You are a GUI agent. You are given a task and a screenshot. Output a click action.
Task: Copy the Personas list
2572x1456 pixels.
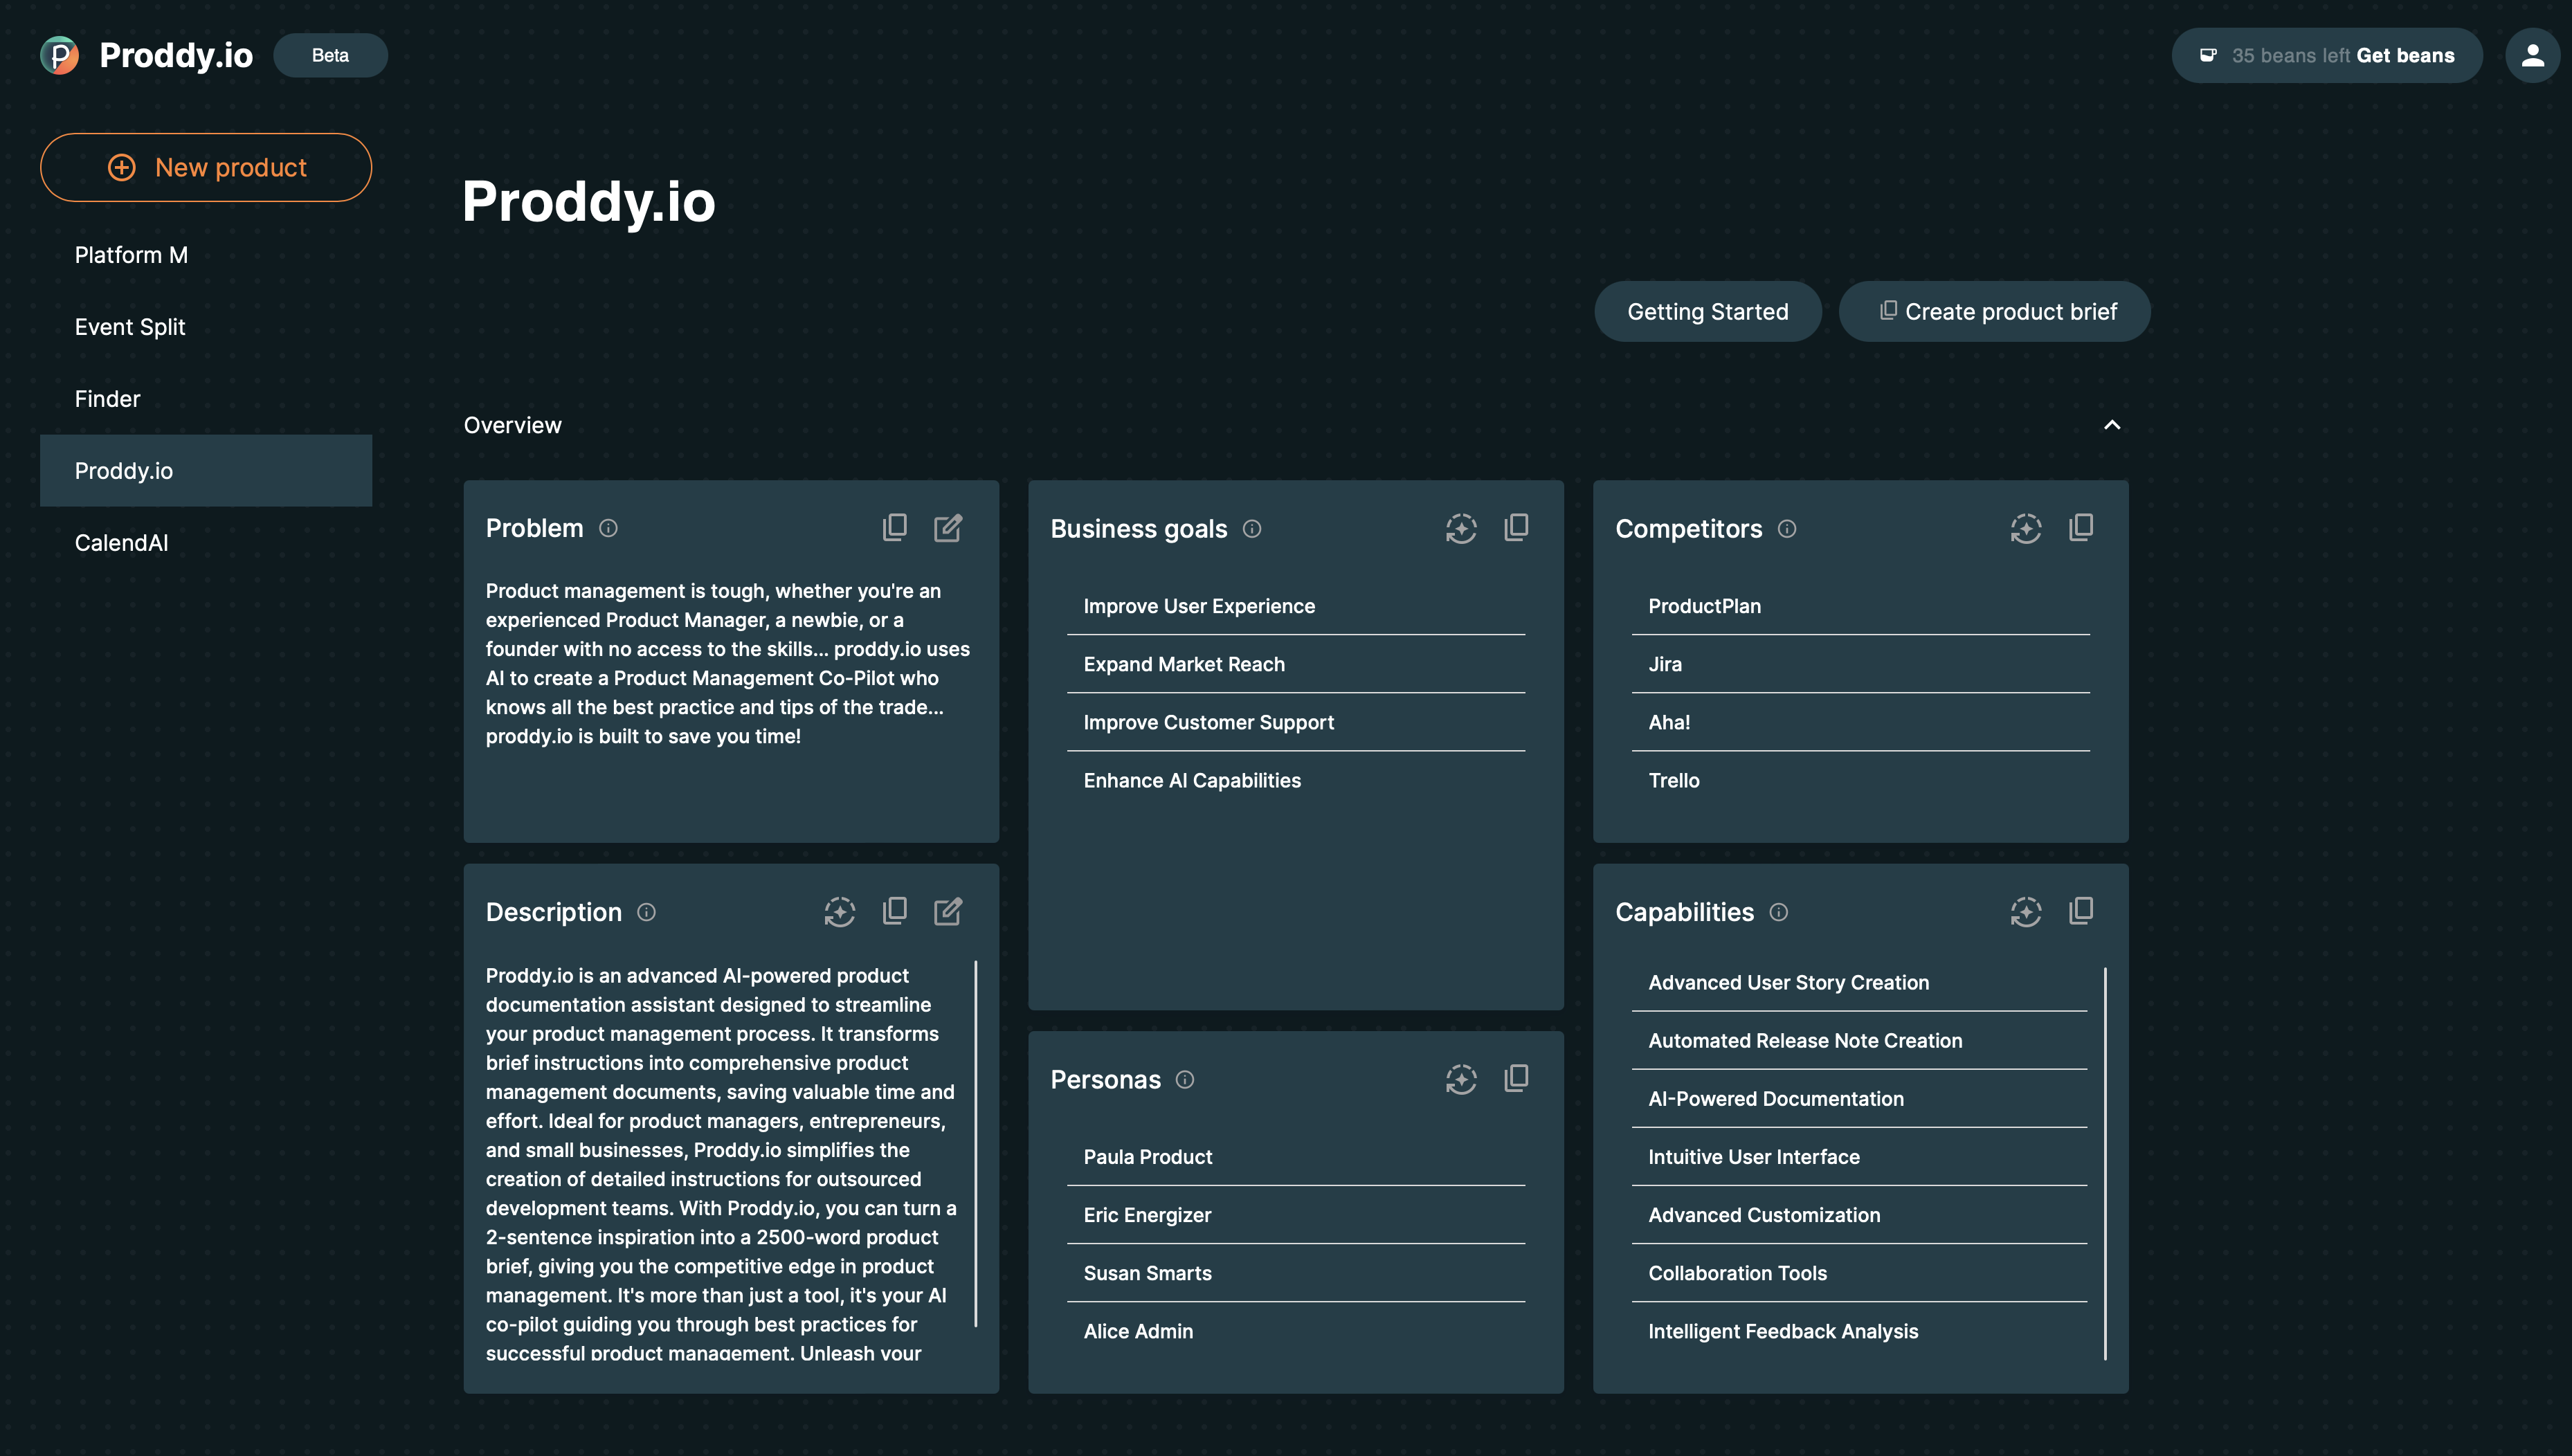pyautogui.click(x=1516, y=1078)
